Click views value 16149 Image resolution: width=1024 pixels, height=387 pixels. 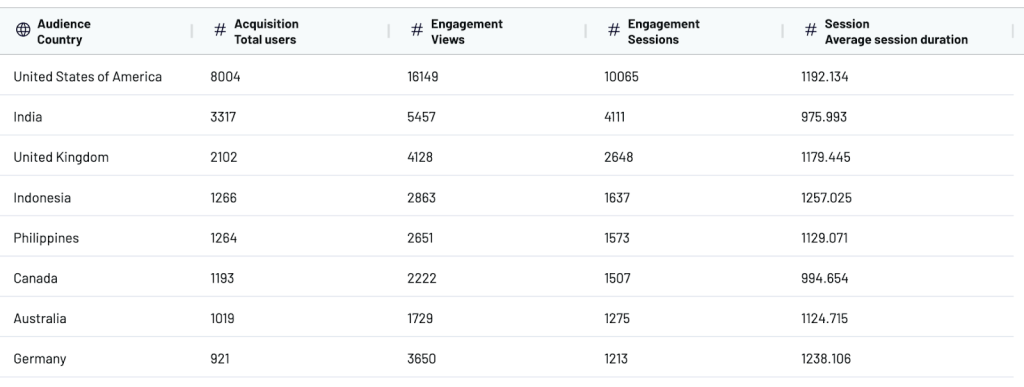pos(423,77)
